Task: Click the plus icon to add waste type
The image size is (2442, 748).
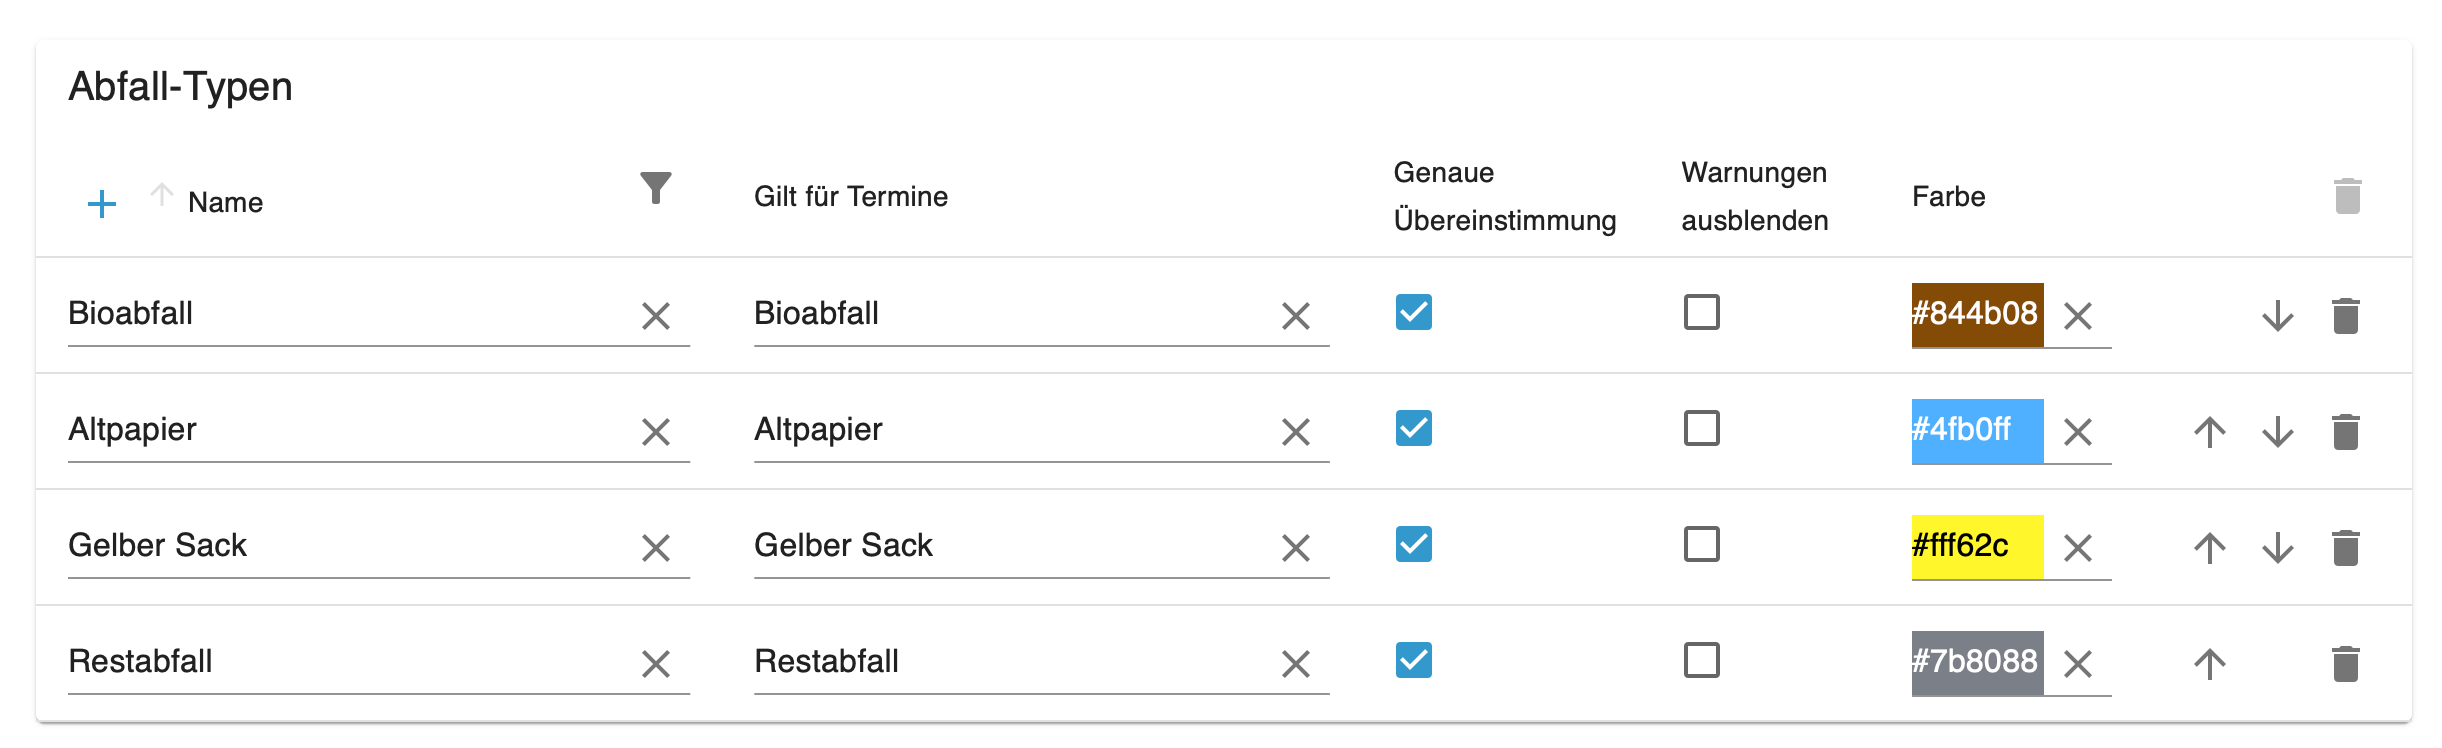Action: coord(102,204)
